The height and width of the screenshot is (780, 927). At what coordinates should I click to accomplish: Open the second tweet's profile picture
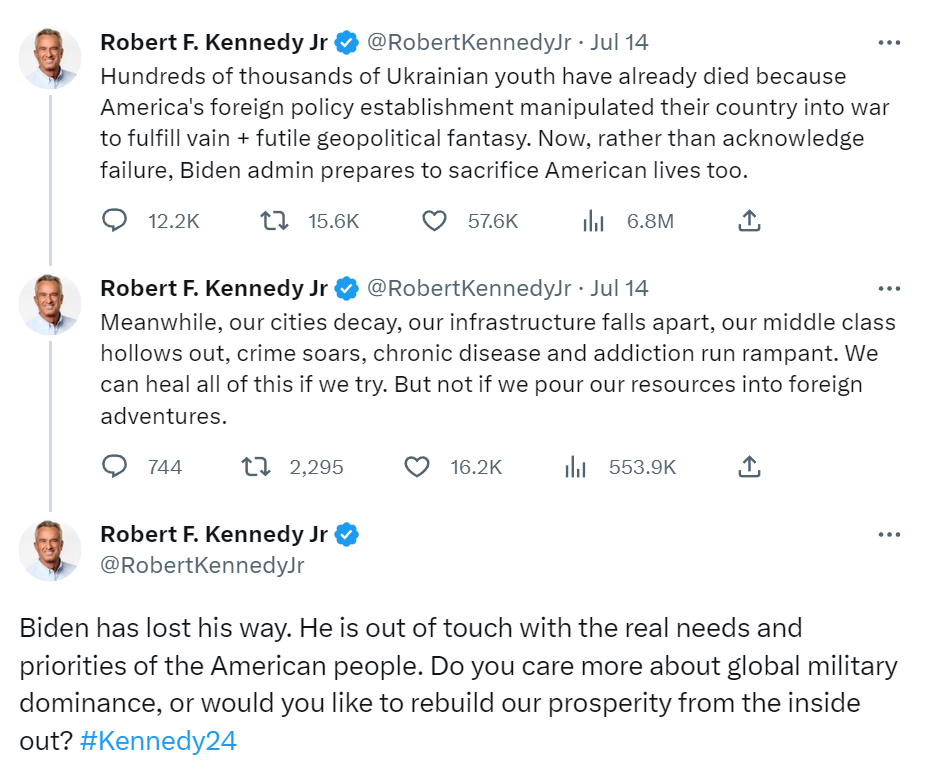pos(50,304)
